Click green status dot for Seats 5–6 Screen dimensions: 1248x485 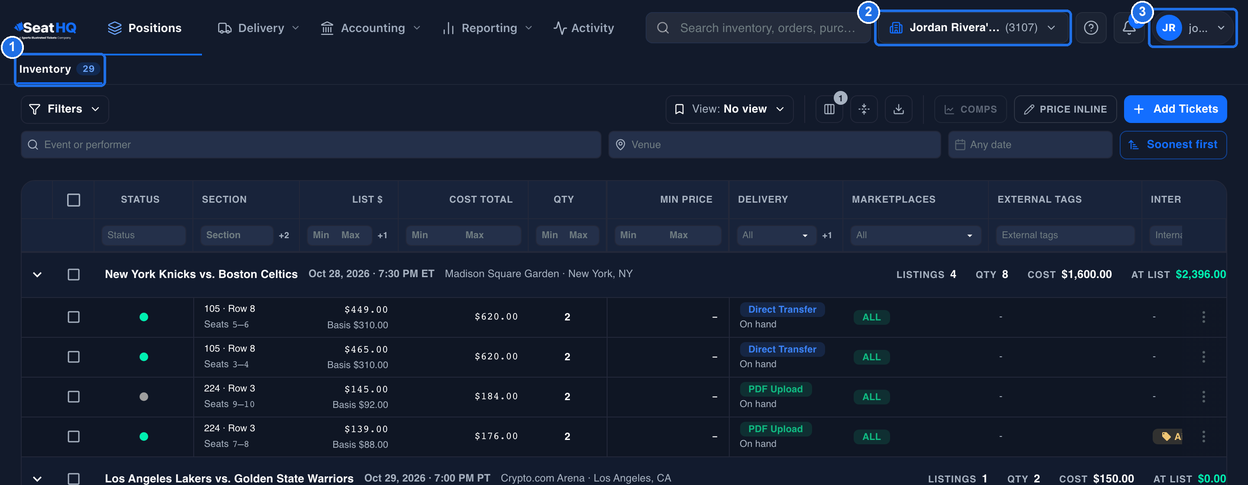coord(144,317)
